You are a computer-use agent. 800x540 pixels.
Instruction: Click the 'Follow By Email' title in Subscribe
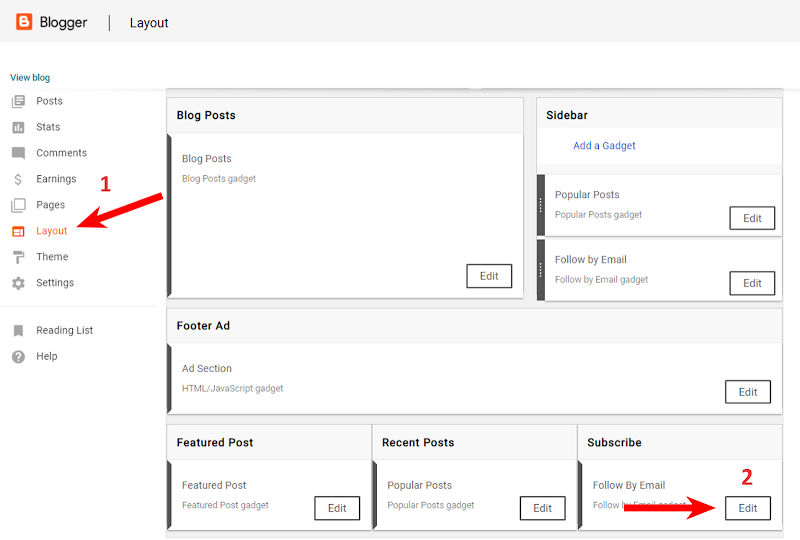coord(629,485)
